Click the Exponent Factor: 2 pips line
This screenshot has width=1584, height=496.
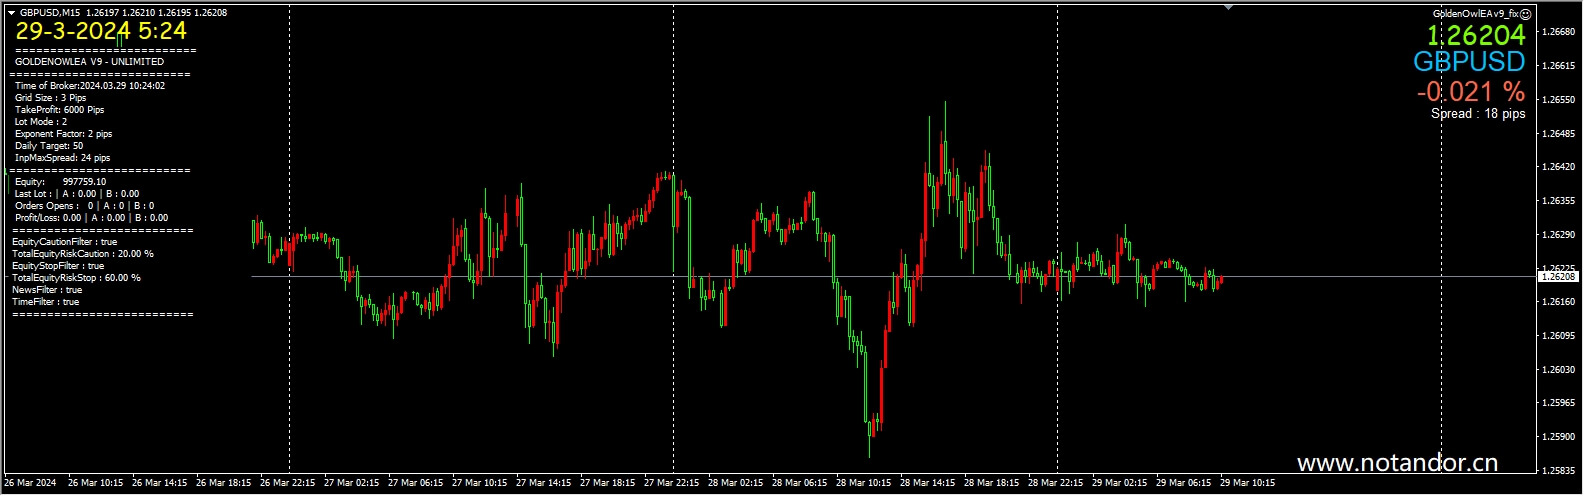click(x=64, y=134)
